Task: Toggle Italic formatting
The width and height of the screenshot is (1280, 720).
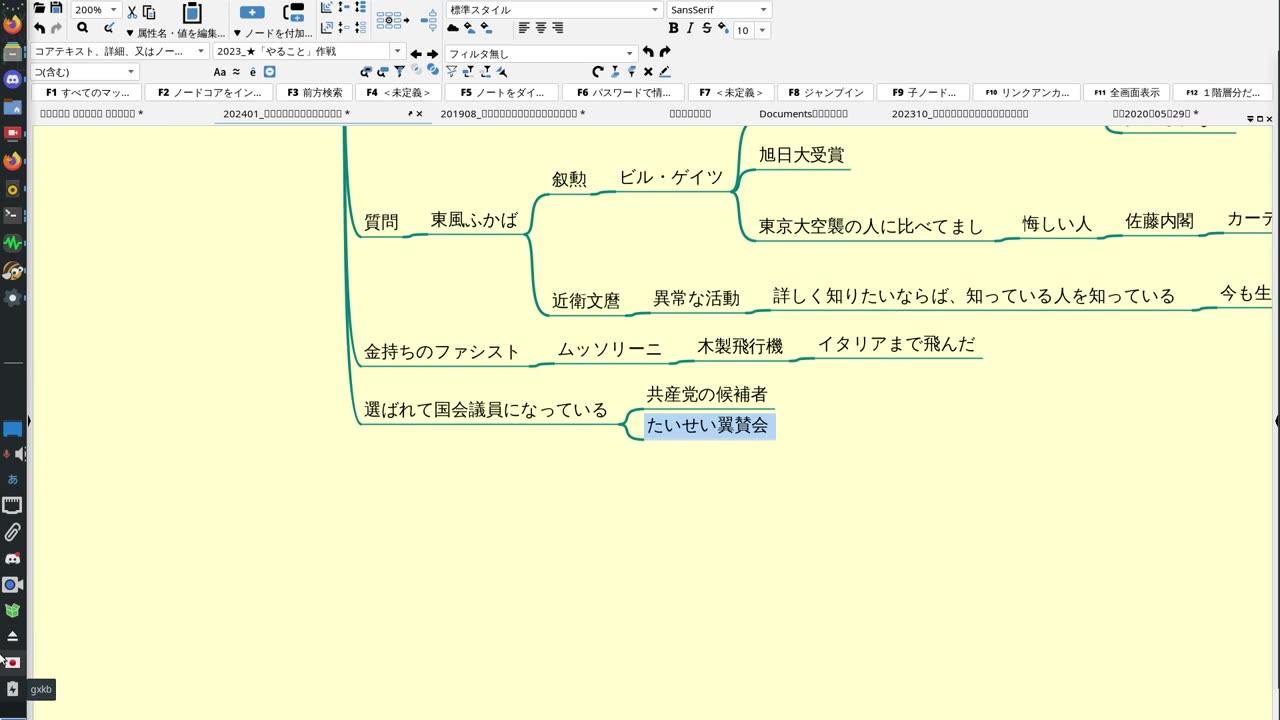Action: tap(690, 28)
